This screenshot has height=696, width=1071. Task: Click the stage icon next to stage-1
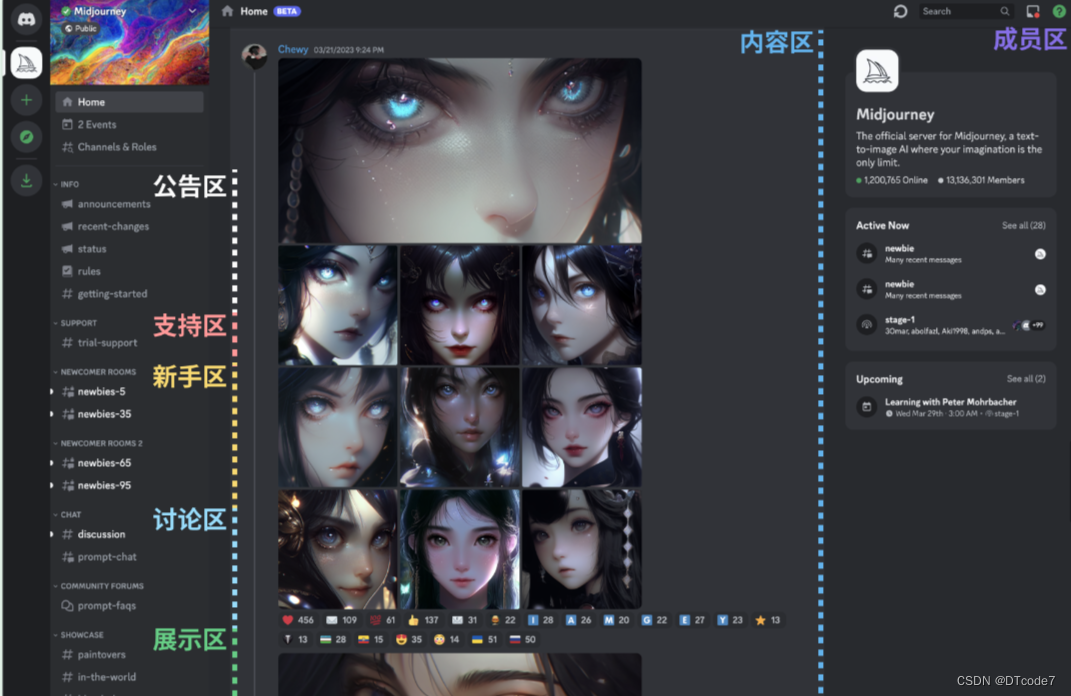tap(867, 325)
